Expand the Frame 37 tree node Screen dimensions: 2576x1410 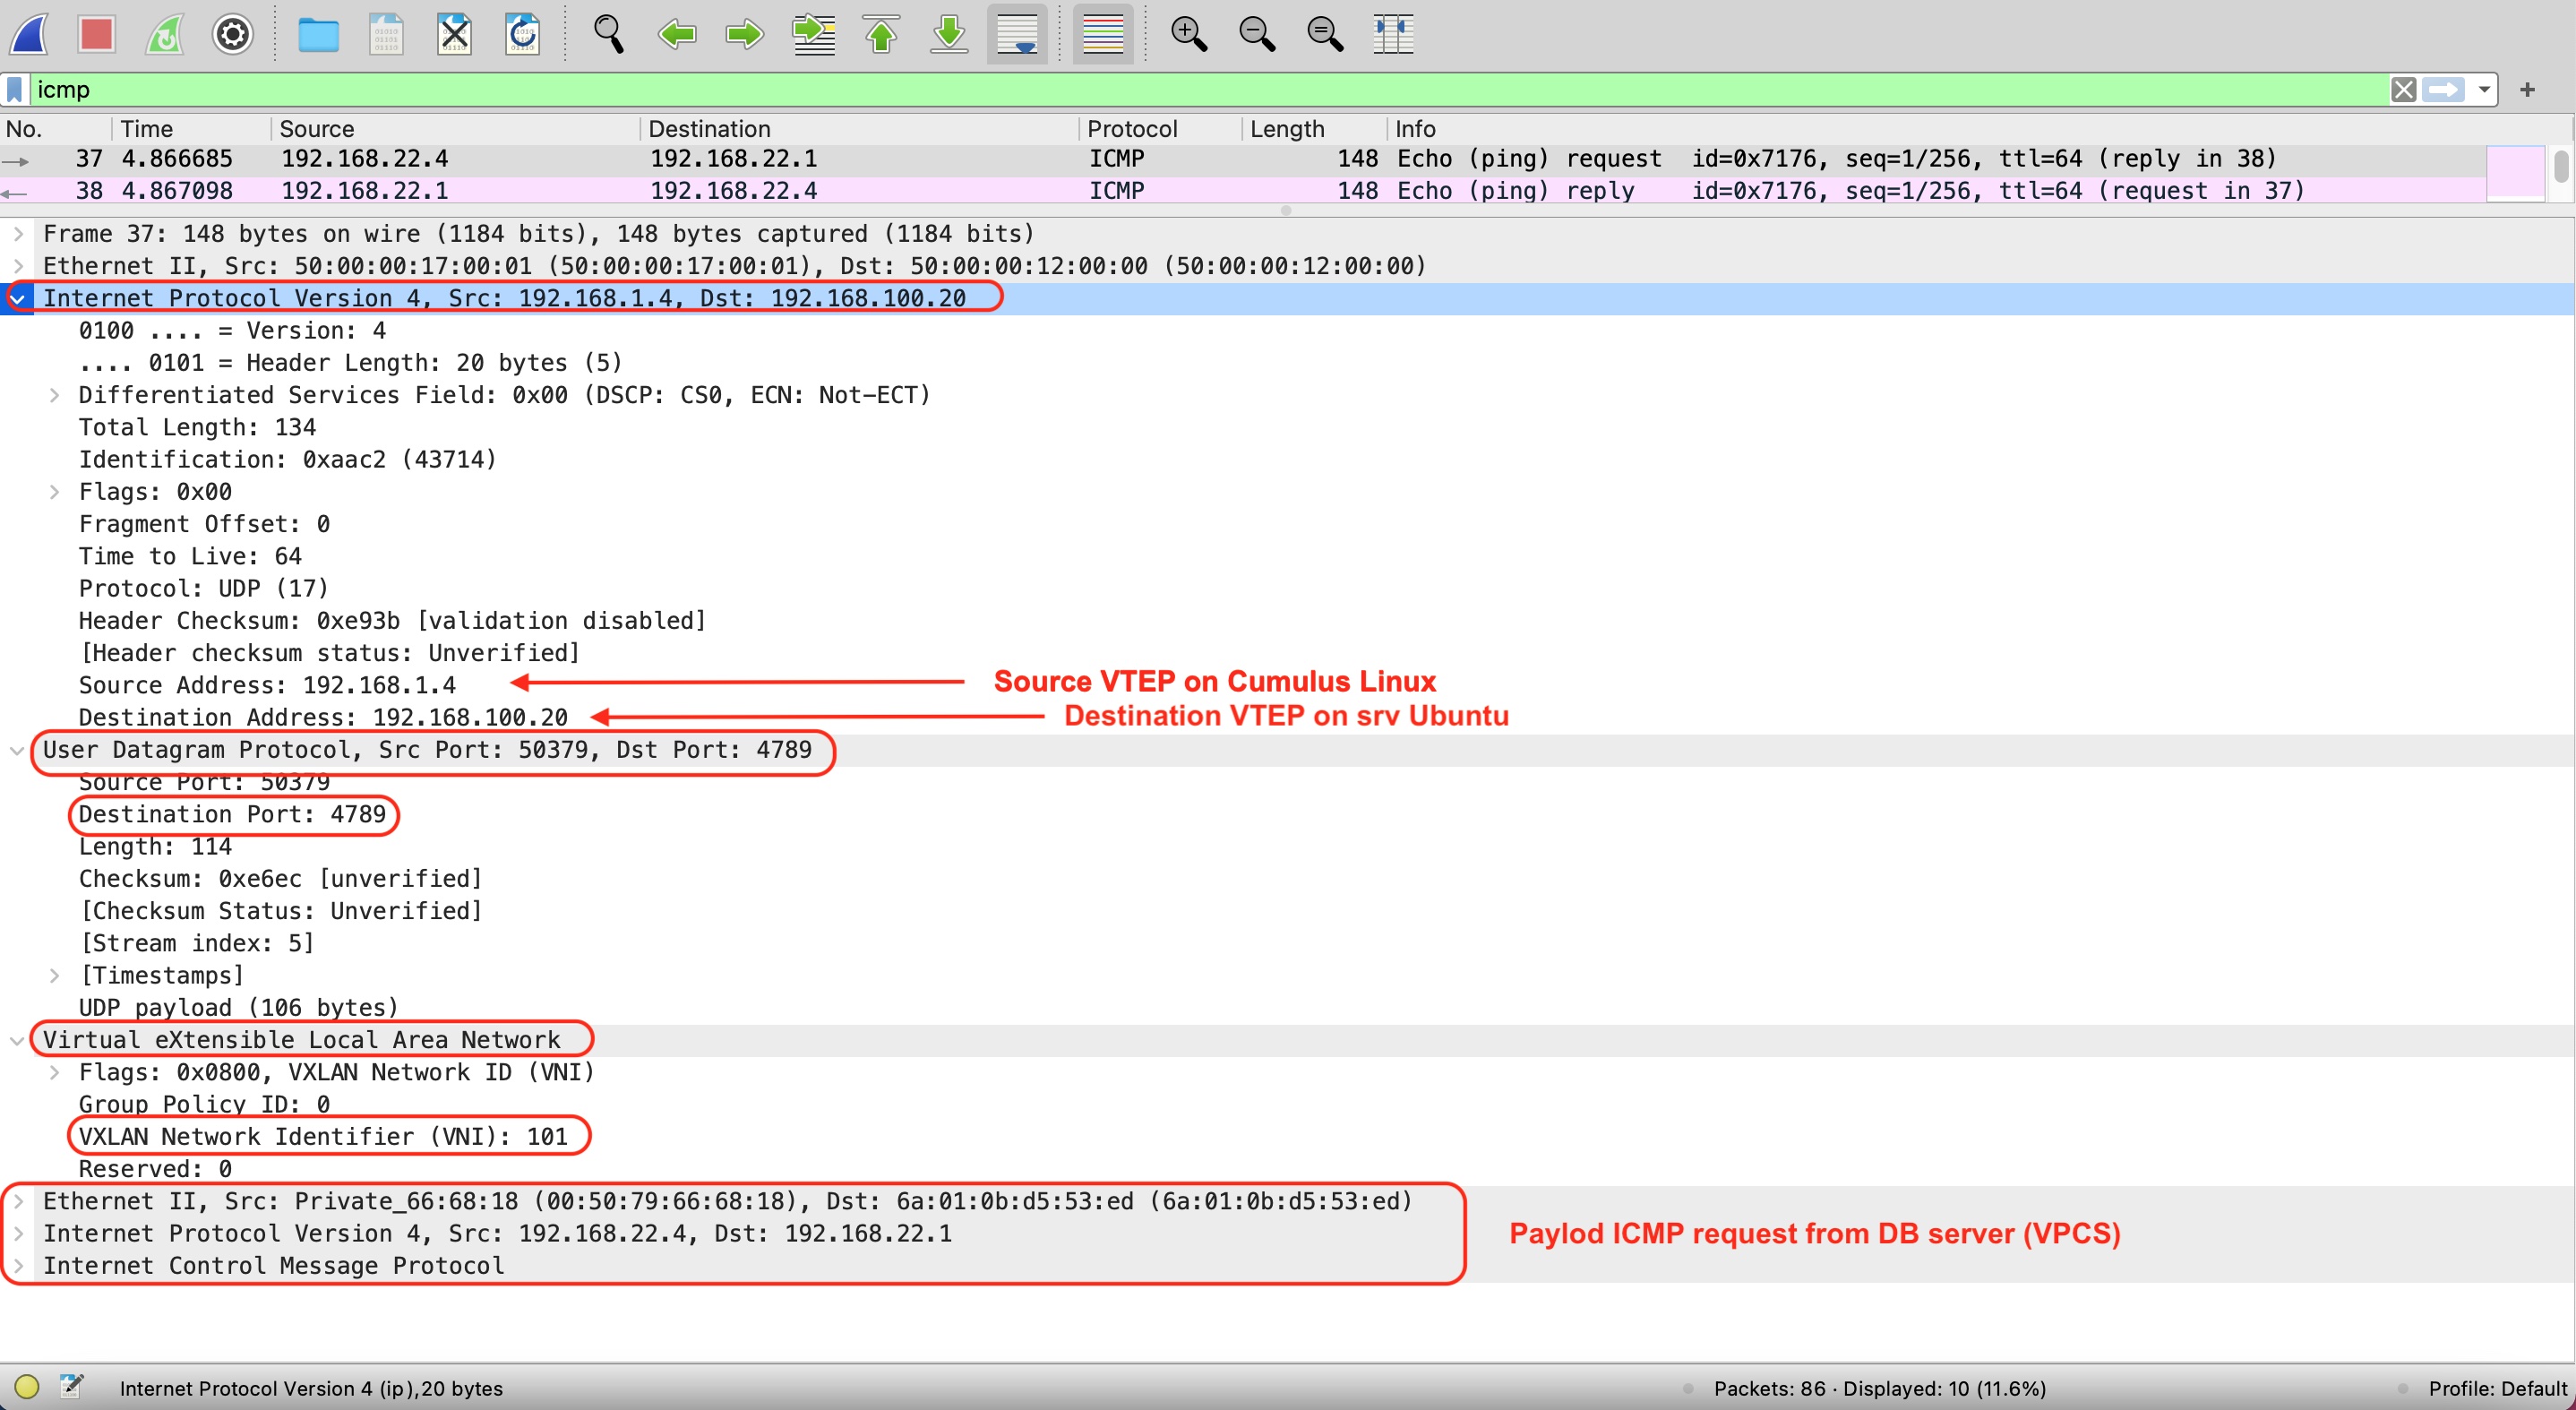[18, 234]
